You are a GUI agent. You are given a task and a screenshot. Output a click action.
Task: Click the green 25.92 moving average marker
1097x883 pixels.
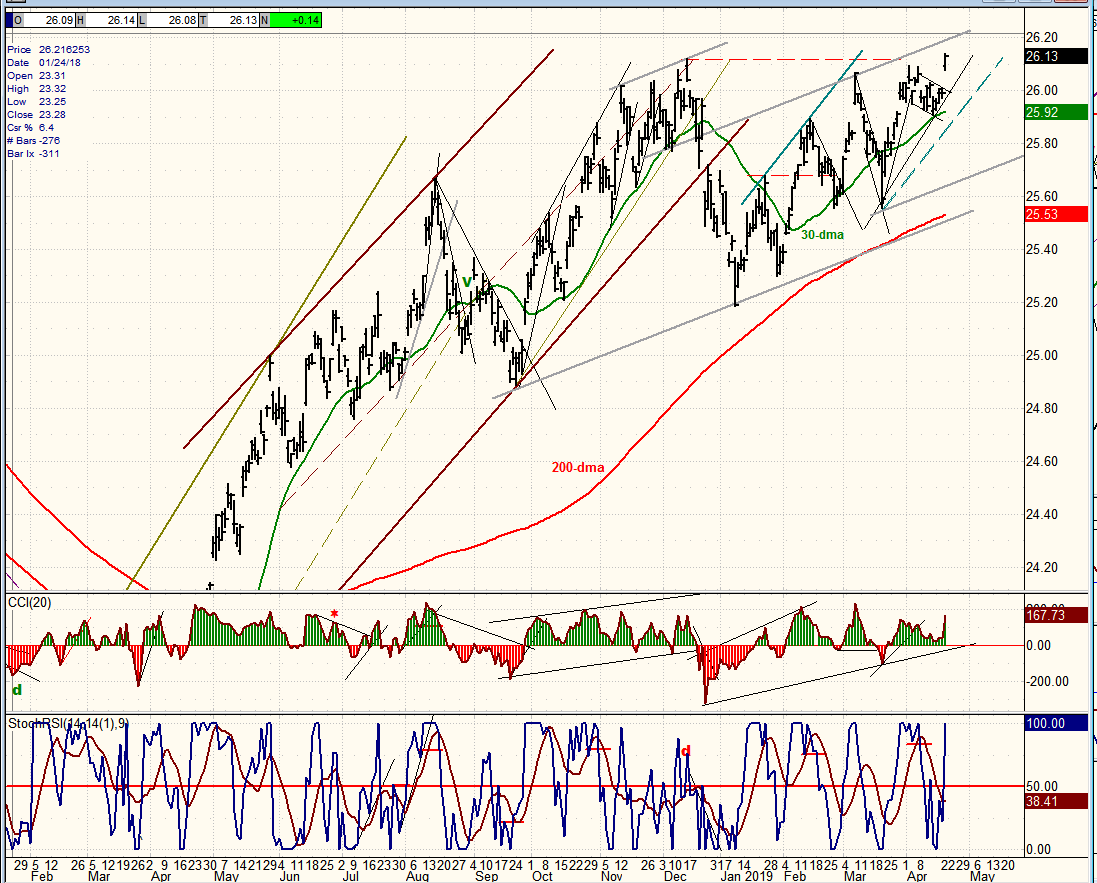pos(1056,112)
